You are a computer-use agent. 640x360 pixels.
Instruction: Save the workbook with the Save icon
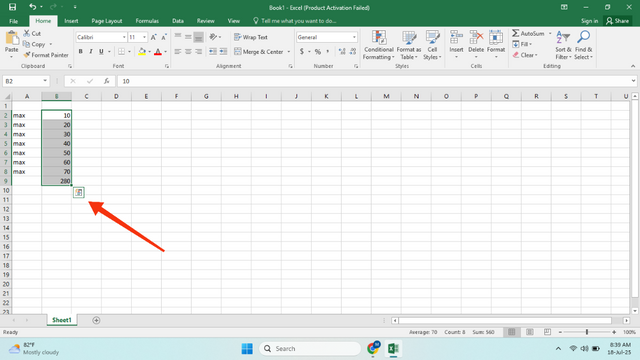coord(12,7)
